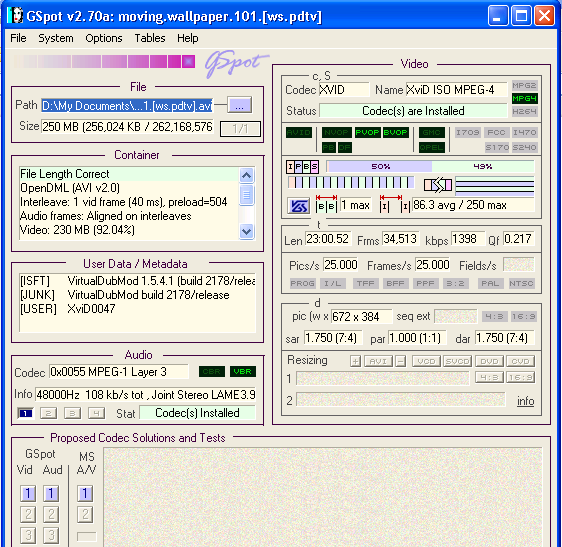Click the 1/1 file counter button
Viewport: 562px width, 547px height.
[240, 128]
